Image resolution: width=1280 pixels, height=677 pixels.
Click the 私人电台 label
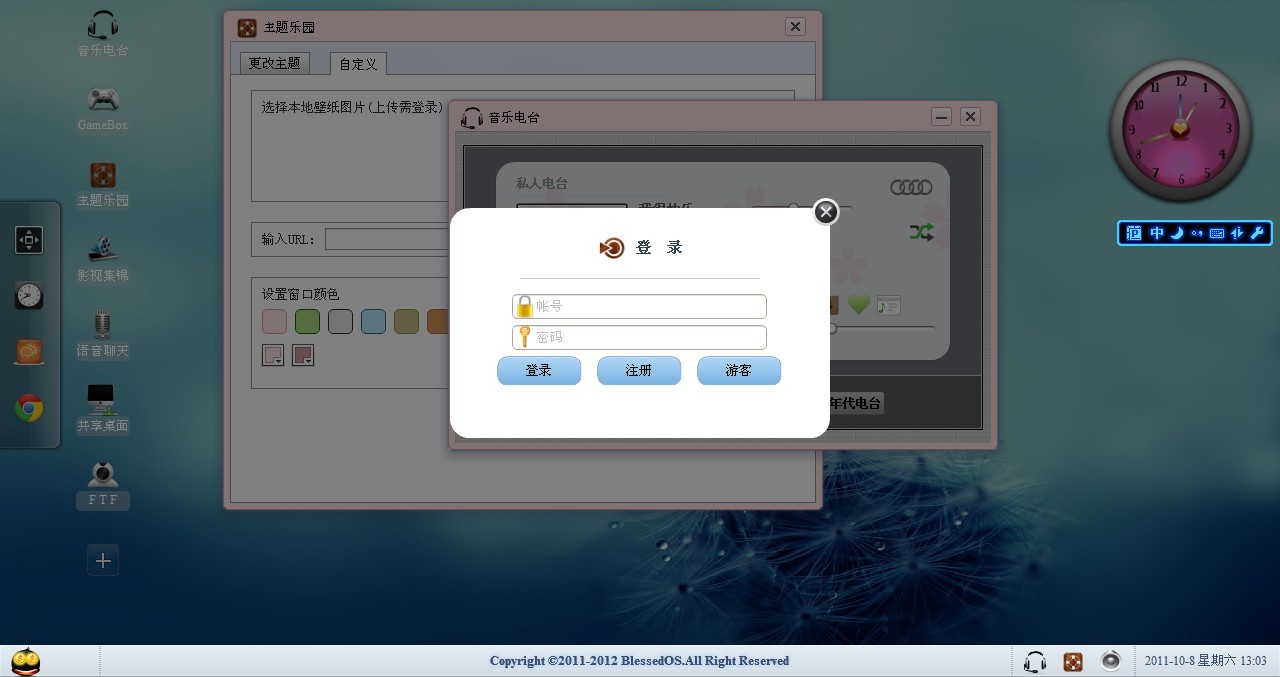(x=541, y=183)
